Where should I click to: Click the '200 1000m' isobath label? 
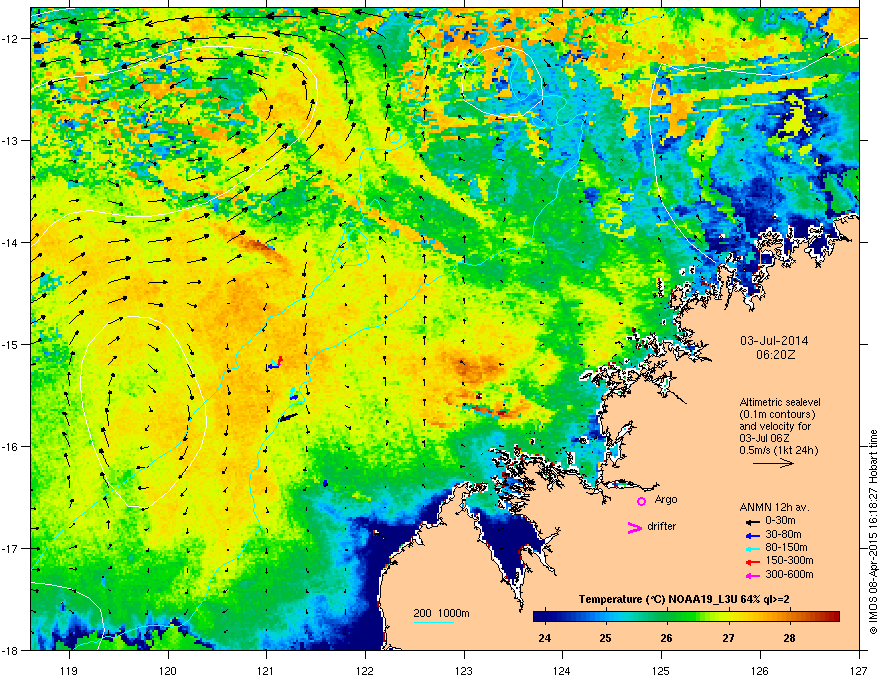click(441, 613)
